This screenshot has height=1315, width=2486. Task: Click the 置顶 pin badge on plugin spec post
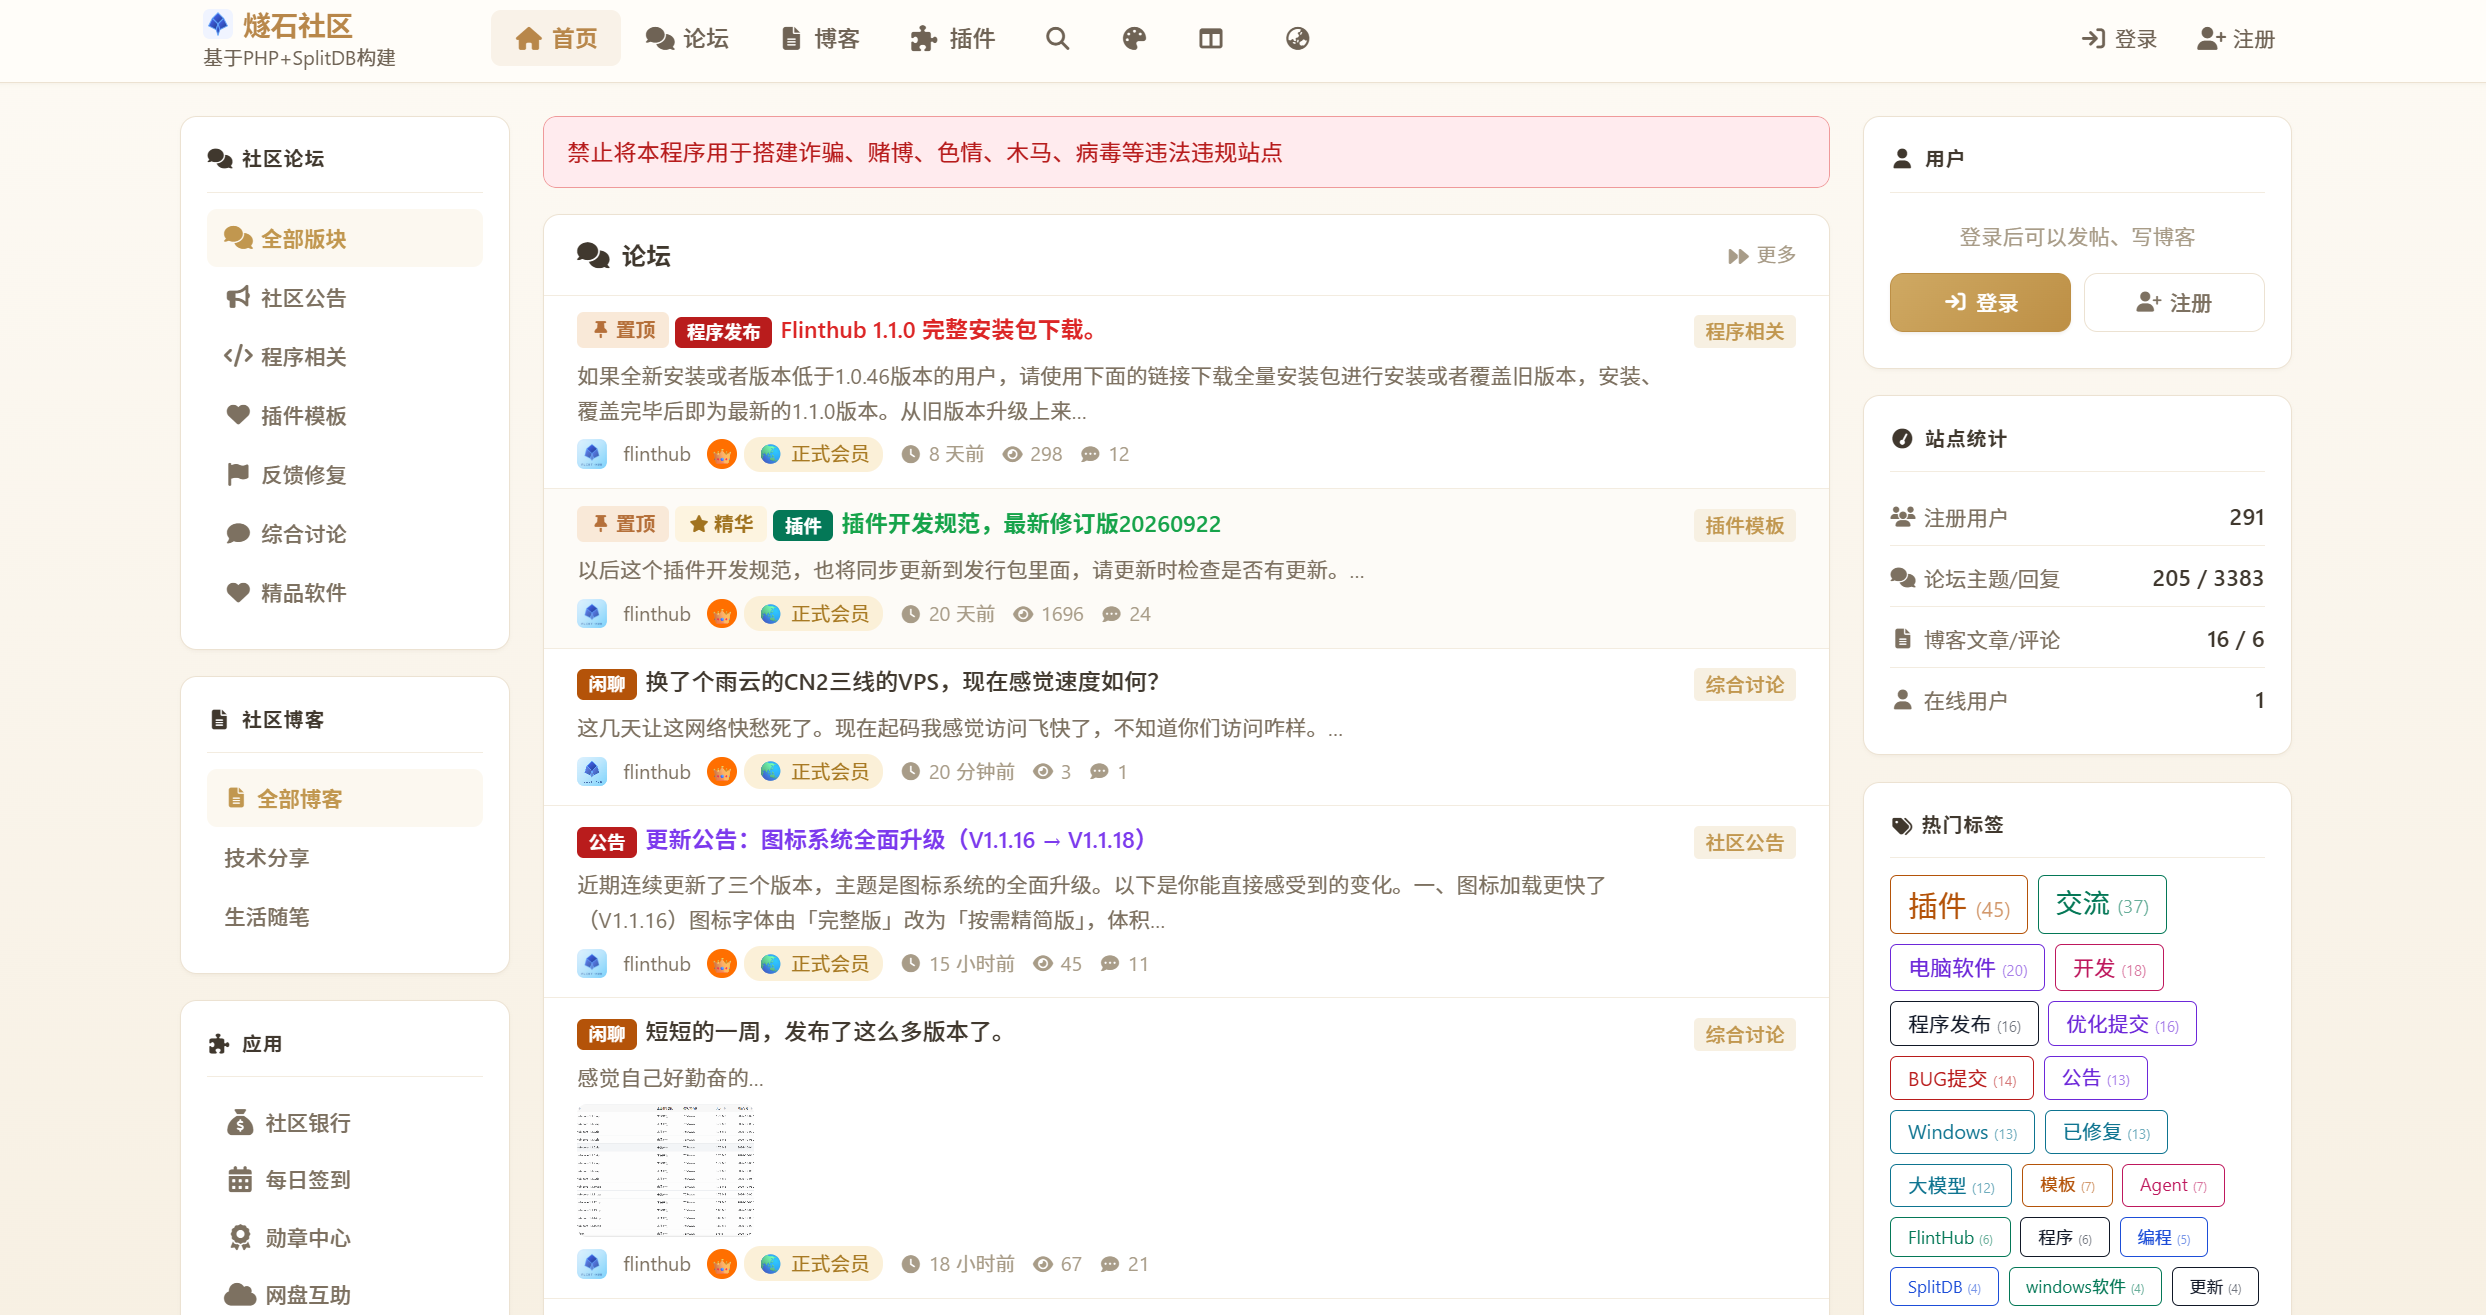(623, 524)
